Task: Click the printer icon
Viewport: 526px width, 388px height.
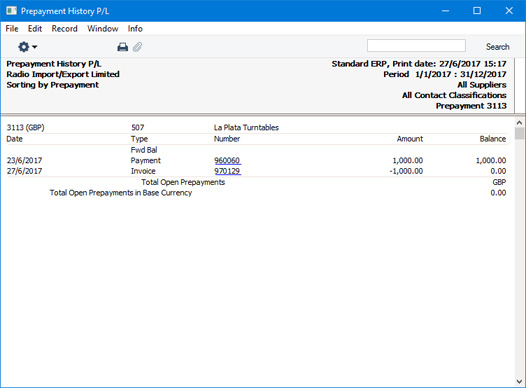Action: tap(122, 47)
